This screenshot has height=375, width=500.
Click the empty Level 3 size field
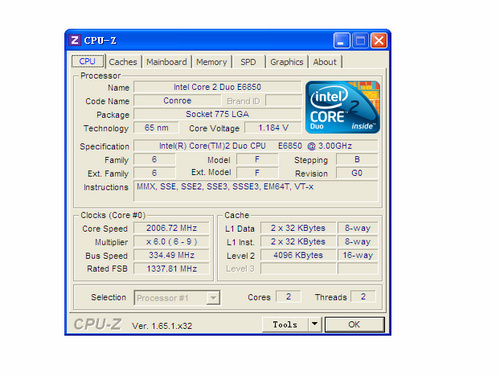tap(298, 269)
